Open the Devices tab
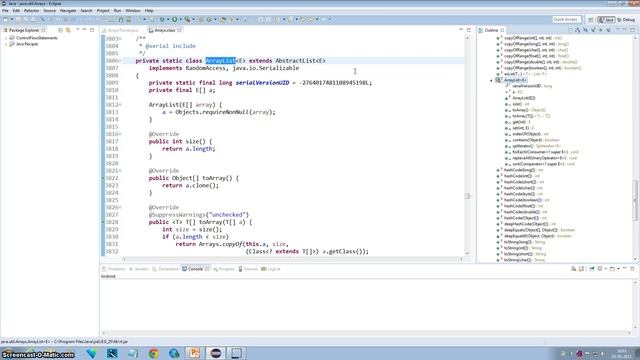This screenshot has width=640, height=360. pyautogui.click(x=248, y=269)
